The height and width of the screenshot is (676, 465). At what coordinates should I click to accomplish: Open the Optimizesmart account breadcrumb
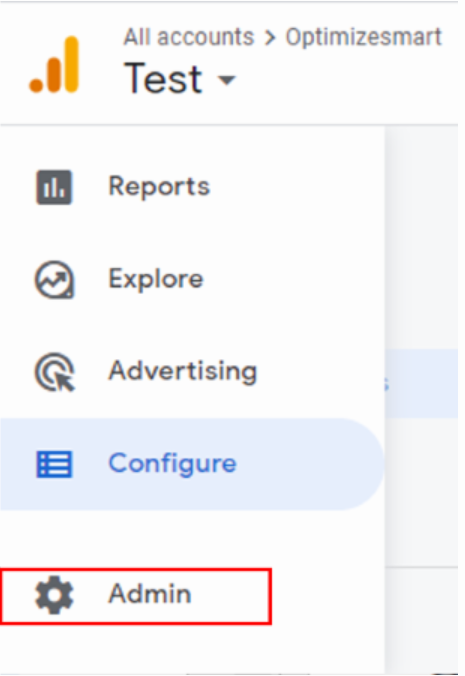click(x=364, y=38)
